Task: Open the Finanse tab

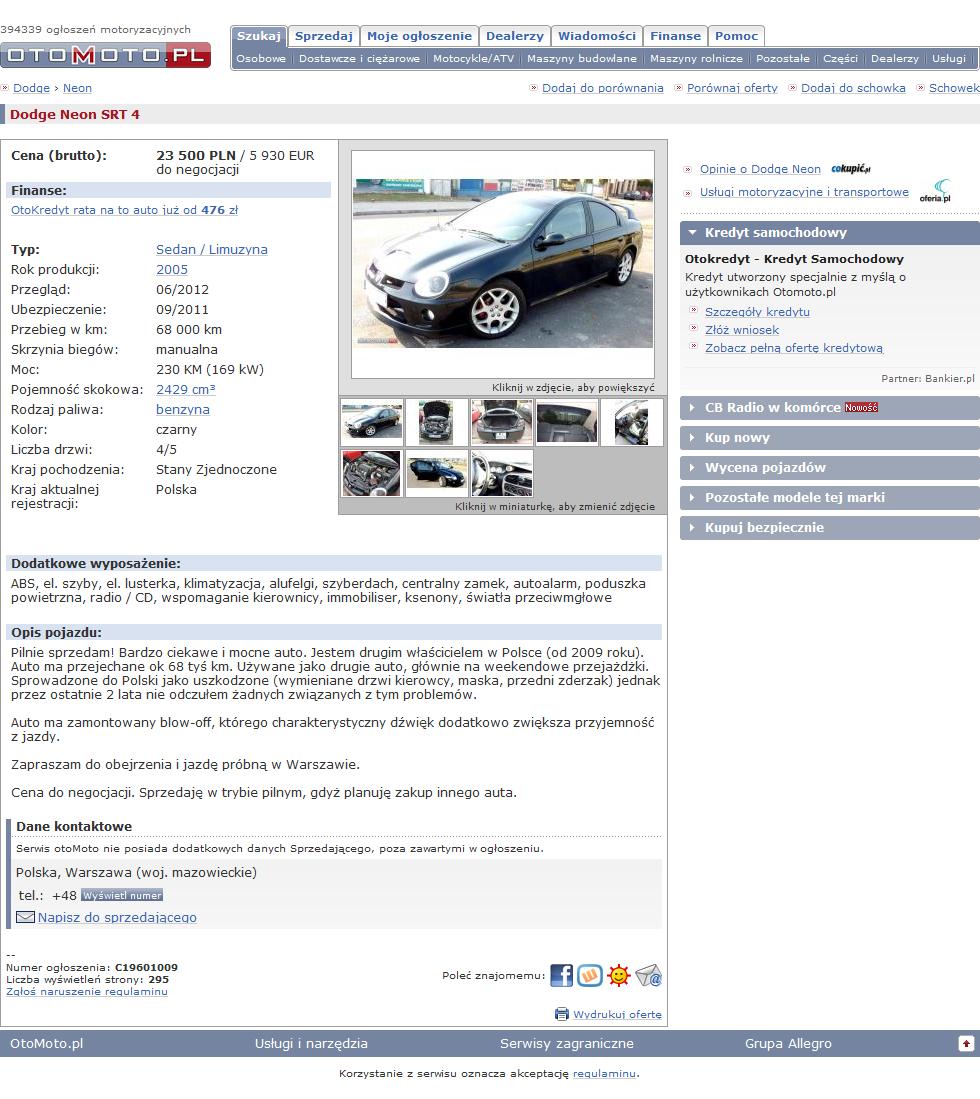Action: [x=675, y=36]
